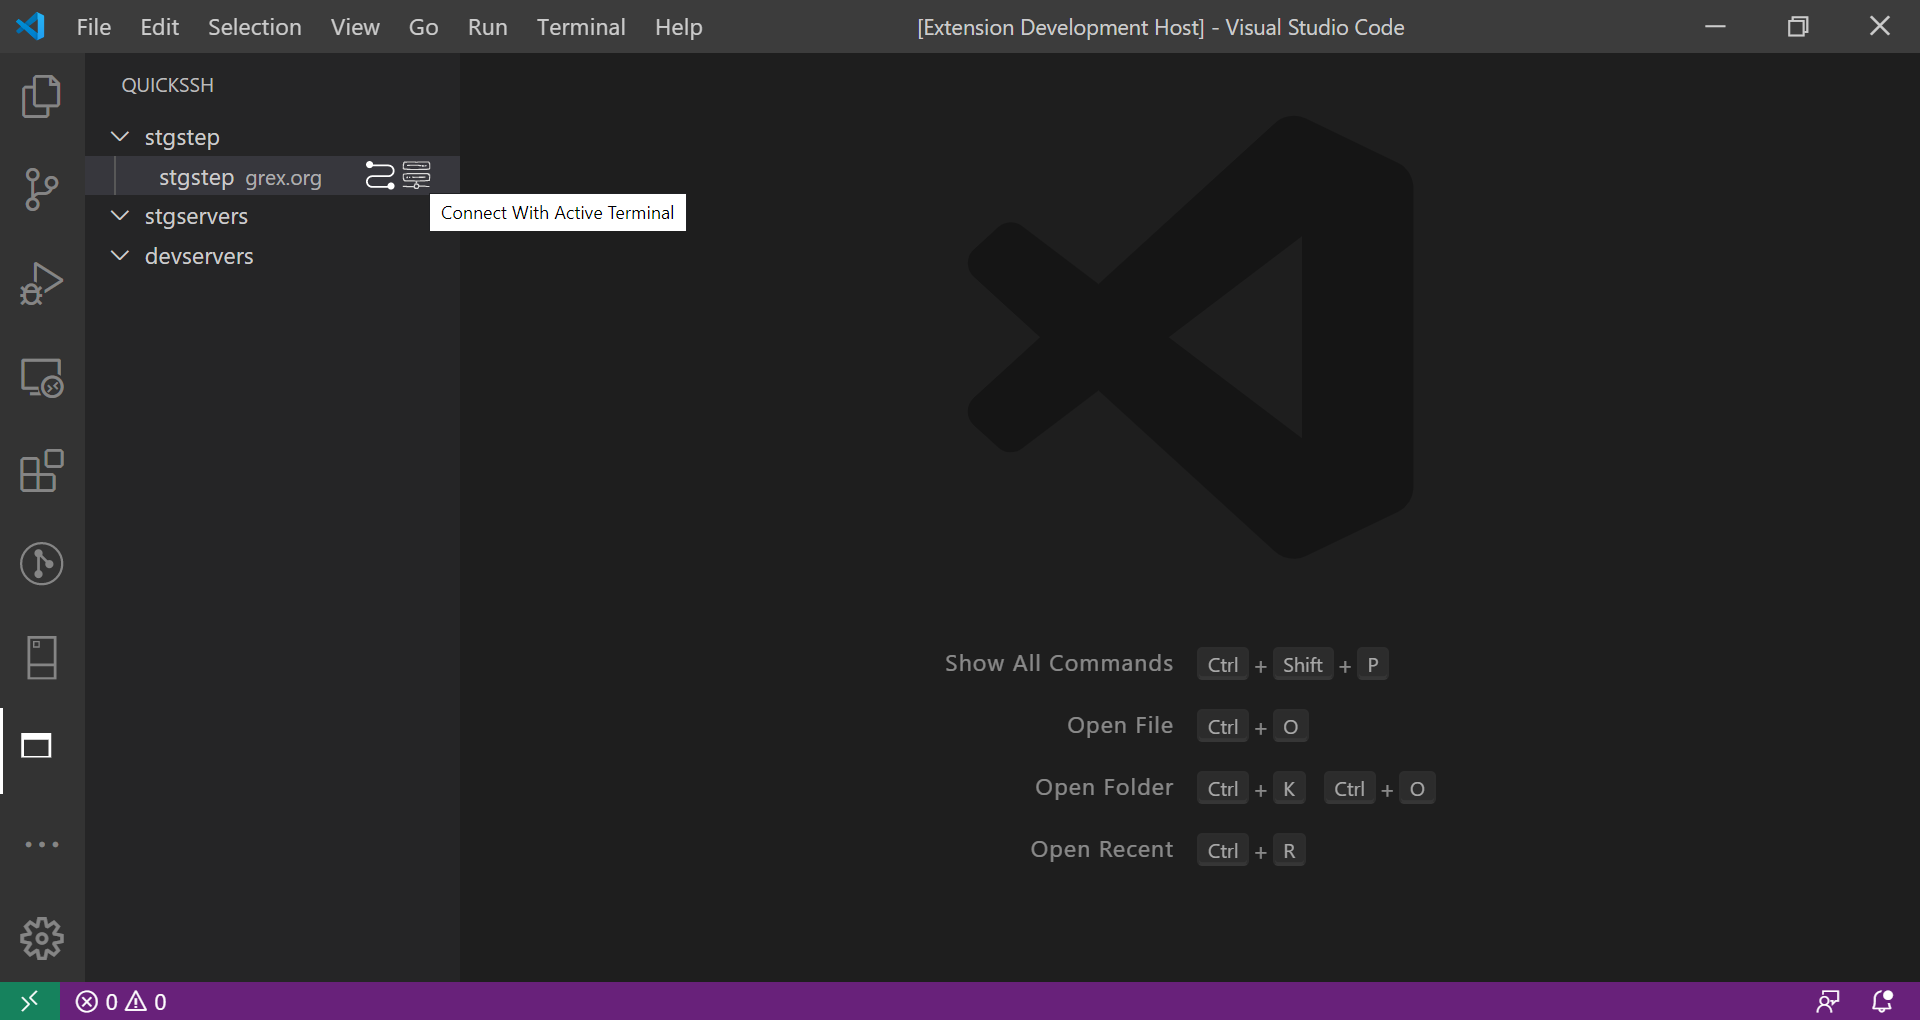
Task: Open the Explorer view in activity bar
Action: 41,96
